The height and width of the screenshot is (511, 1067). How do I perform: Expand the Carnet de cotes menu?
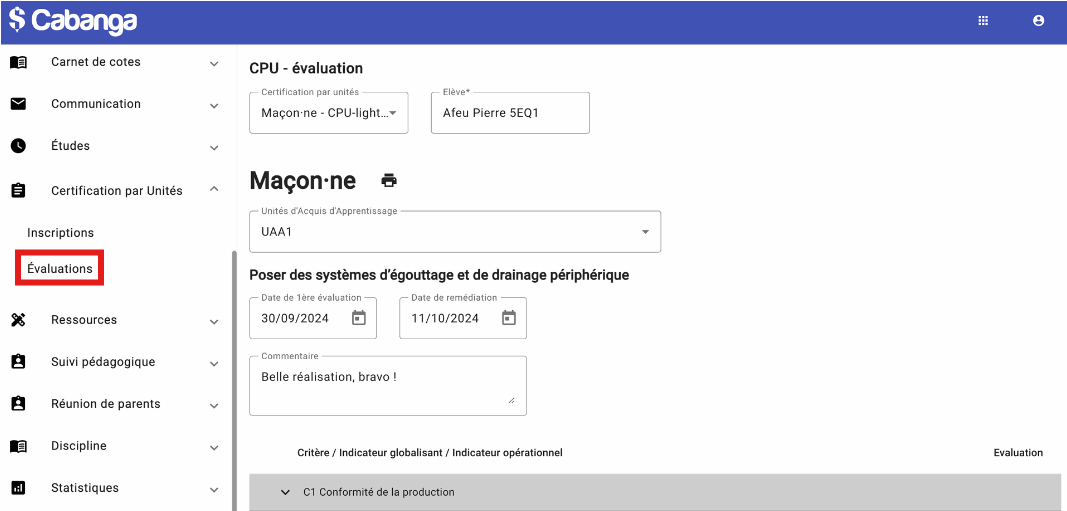(x=214, y=63)
